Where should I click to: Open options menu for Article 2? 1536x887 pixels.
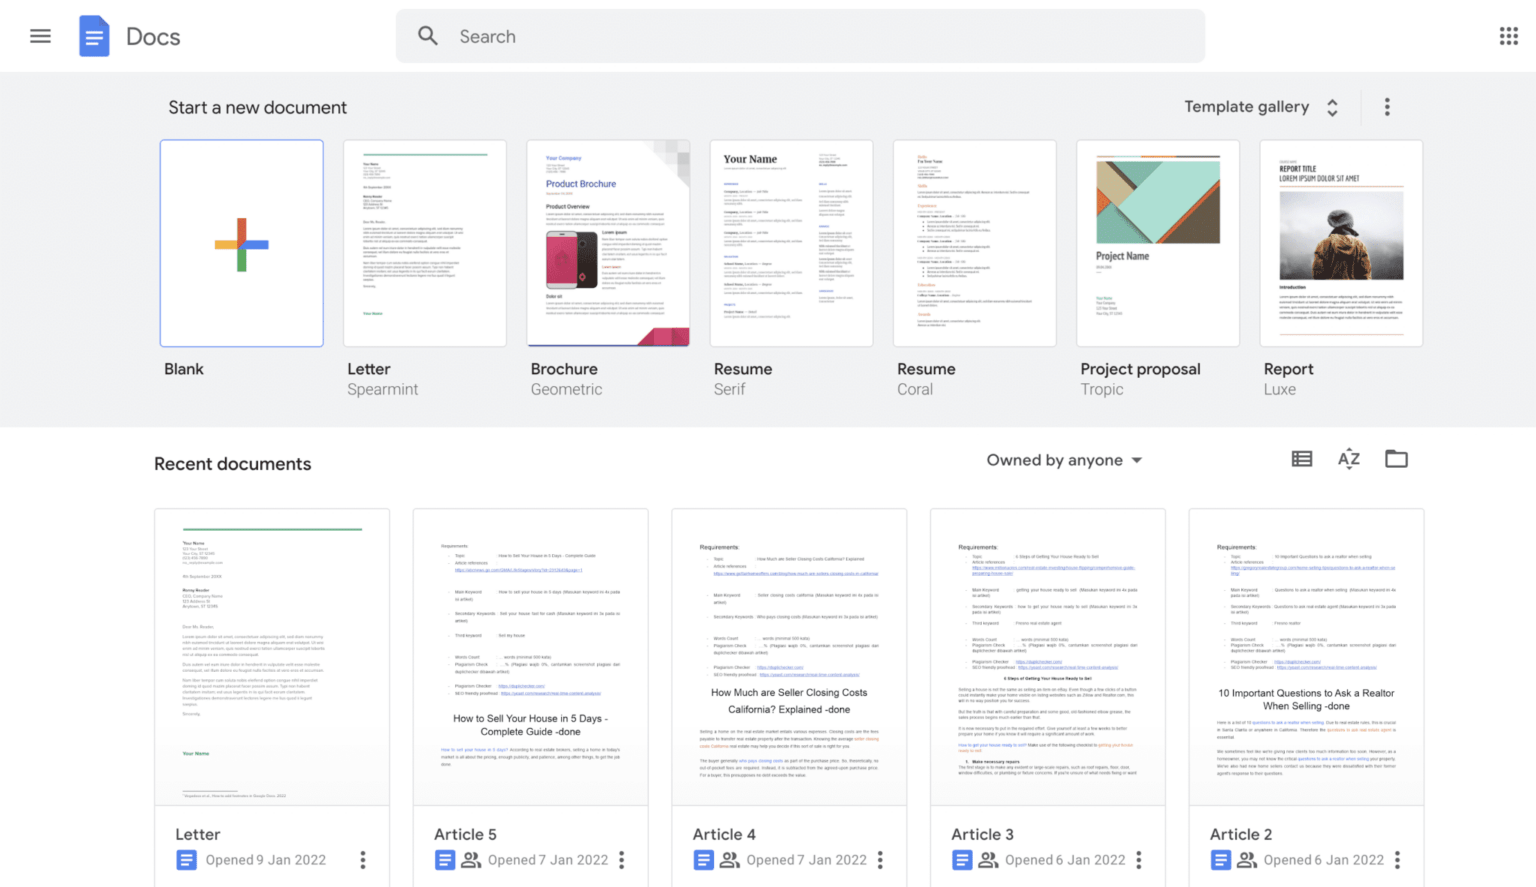point(1397,859)
